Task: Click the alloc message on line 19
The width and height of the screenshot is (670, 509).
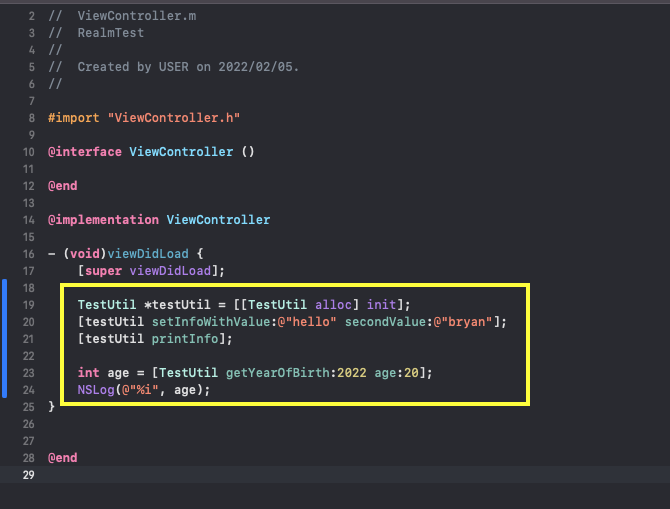Action: [x=333, y=305]
